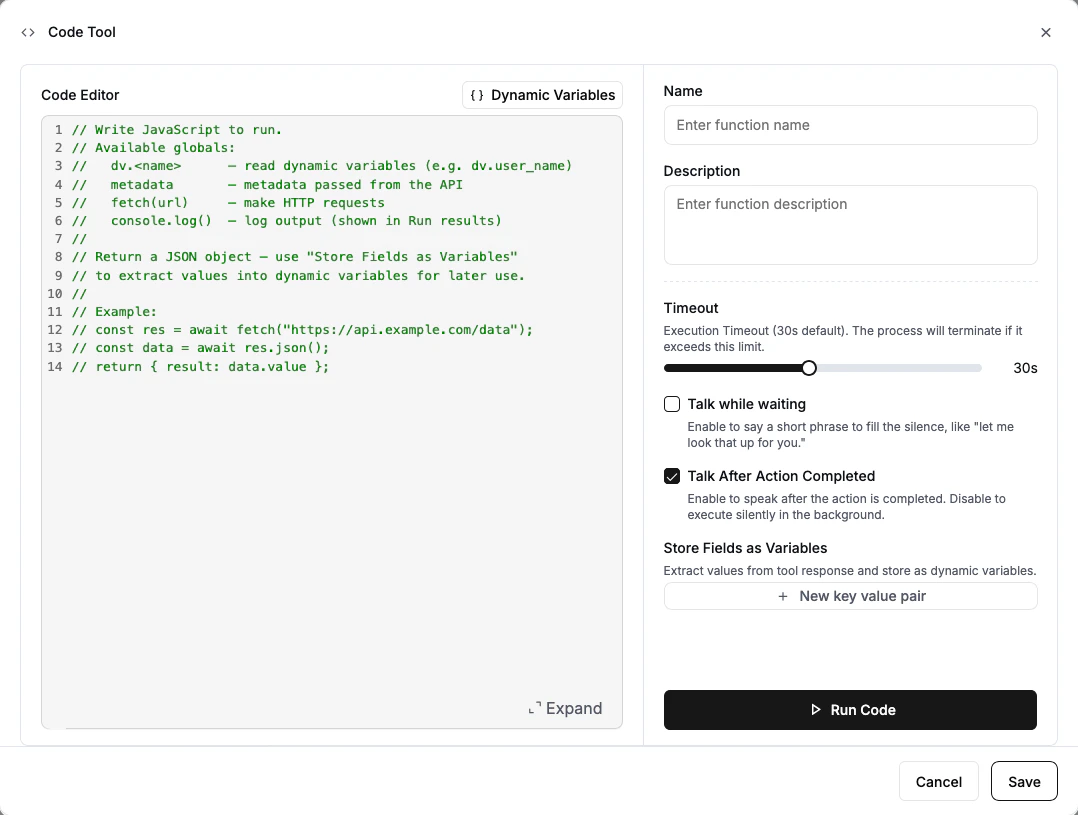Screen dimensions: 1078x815
Task: Enable the Talk while waiting checkbox
Action: tap(671, 404)
